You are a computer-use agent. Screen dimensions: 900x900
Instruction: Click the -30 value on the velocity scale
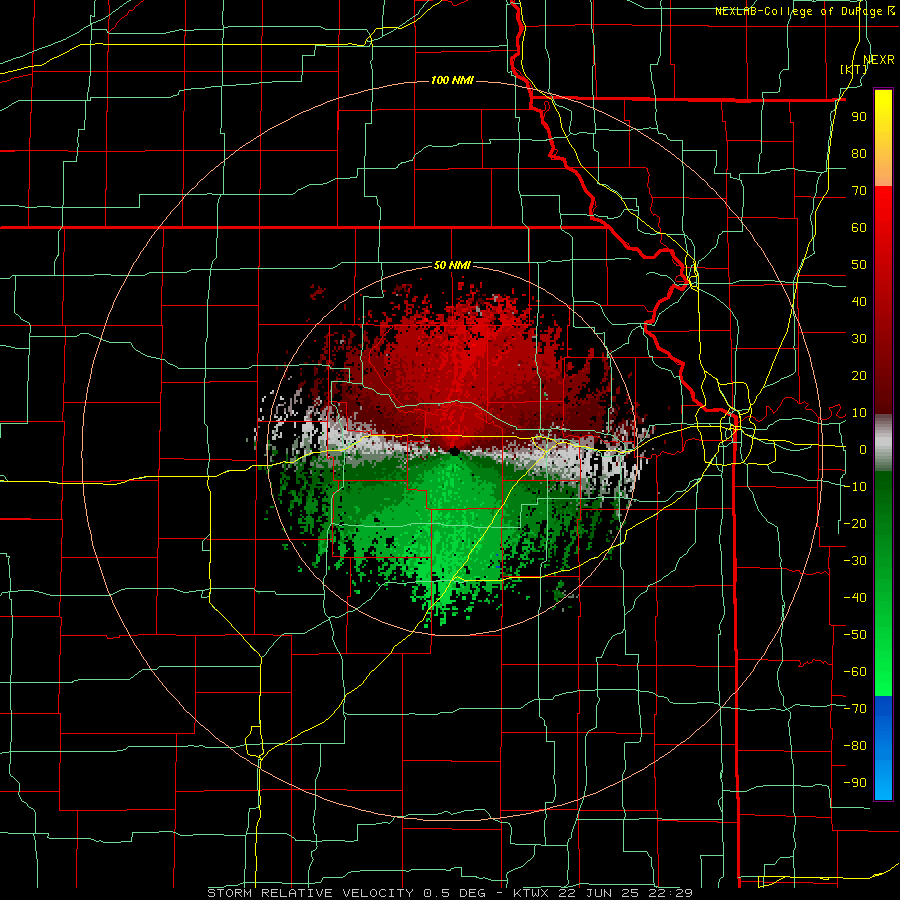point(855,560)
